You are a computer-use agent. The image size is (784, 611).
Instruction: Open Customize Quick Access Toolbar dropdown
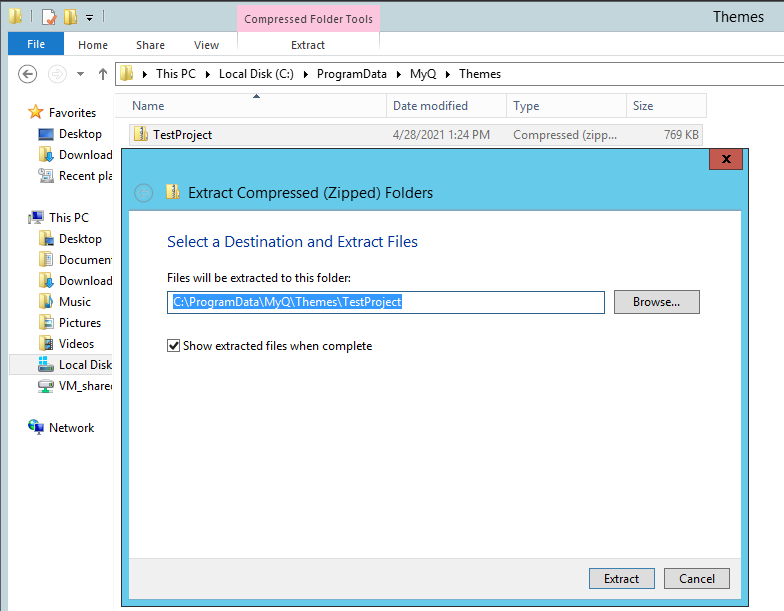[x=90, y=17]
